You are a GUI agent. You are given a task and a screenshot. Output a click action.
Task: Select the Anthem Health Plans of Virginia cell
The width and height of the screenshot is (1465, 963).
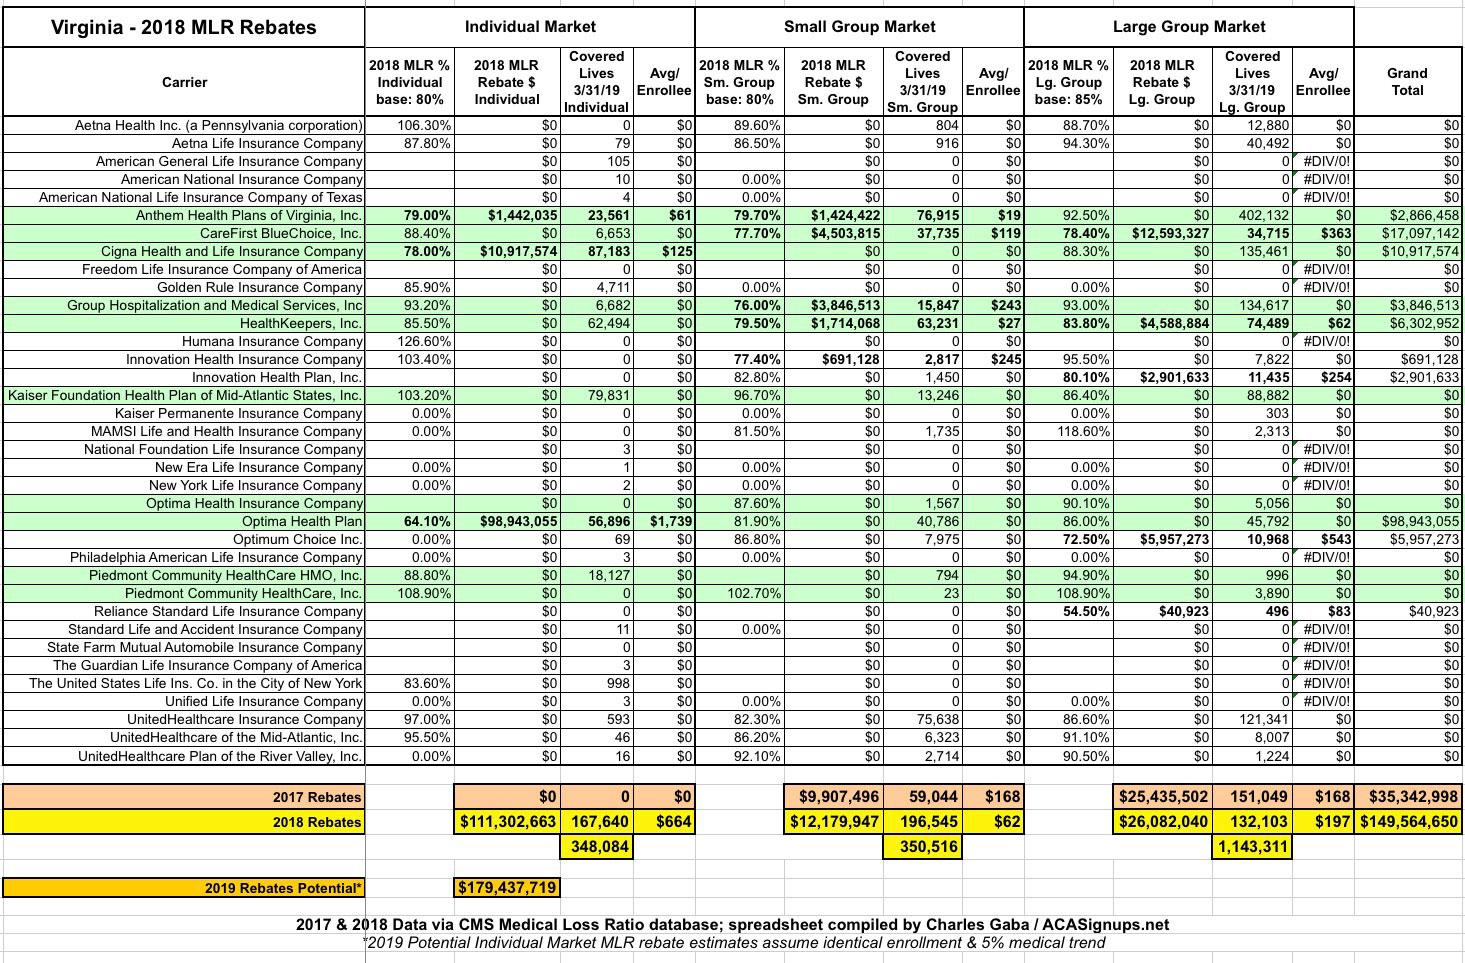click(184, 215)
